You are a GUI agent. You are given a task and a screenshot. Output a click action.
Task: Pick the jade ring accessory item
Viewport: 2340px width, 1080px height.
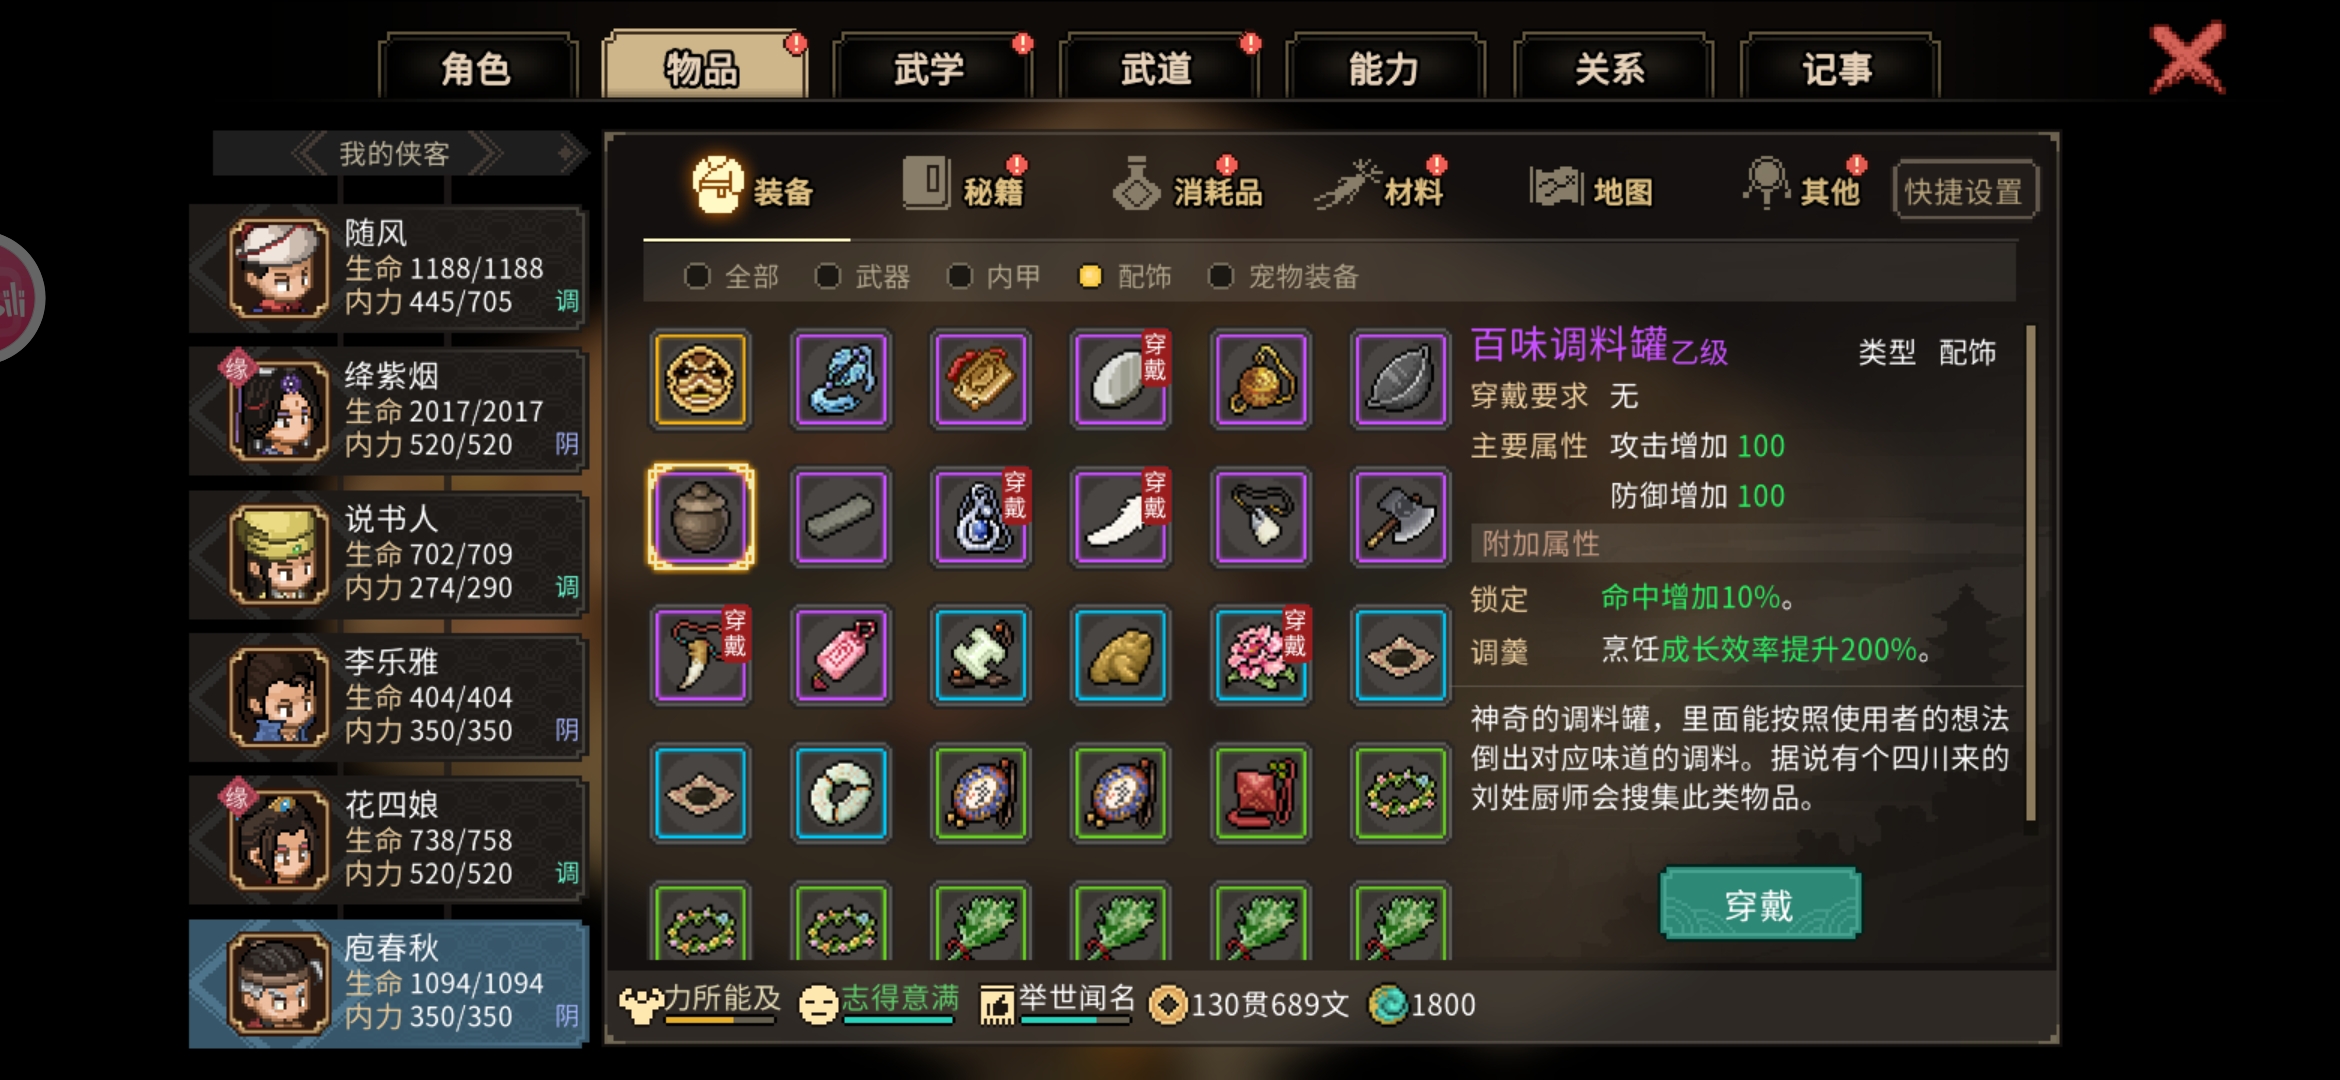click(x=840, y=794)
